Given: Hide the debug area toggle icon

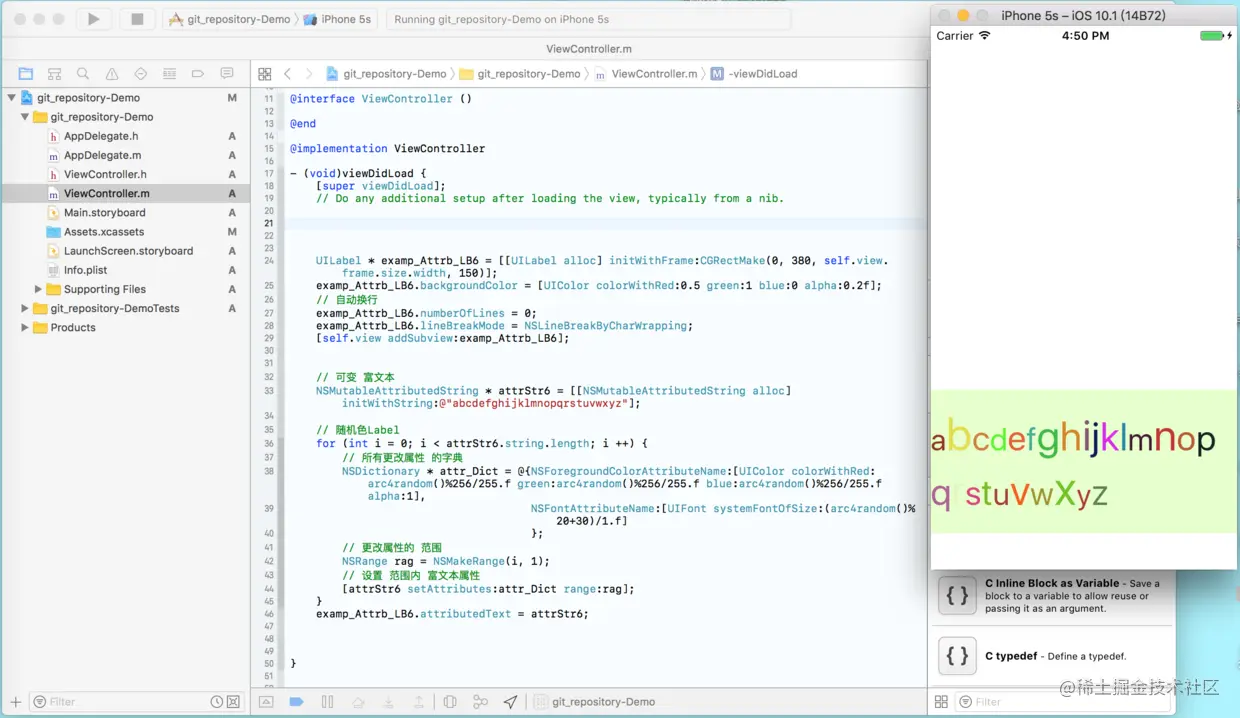Looking at the screenshot, I should 266,702.
